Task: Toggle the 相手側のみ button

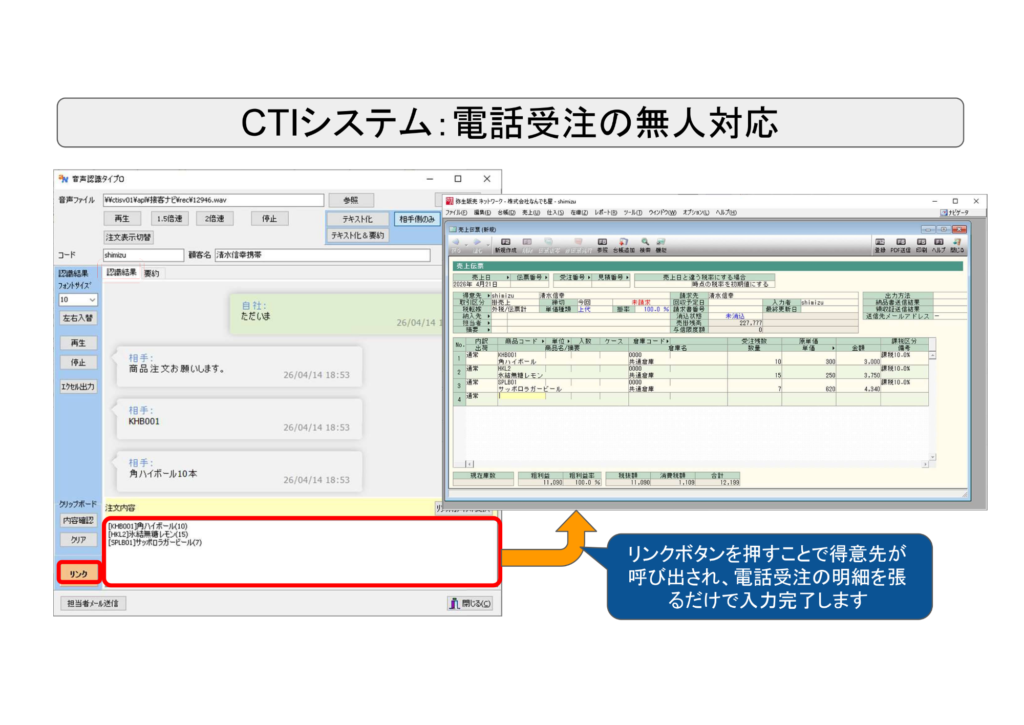Action: pos(417,219)
